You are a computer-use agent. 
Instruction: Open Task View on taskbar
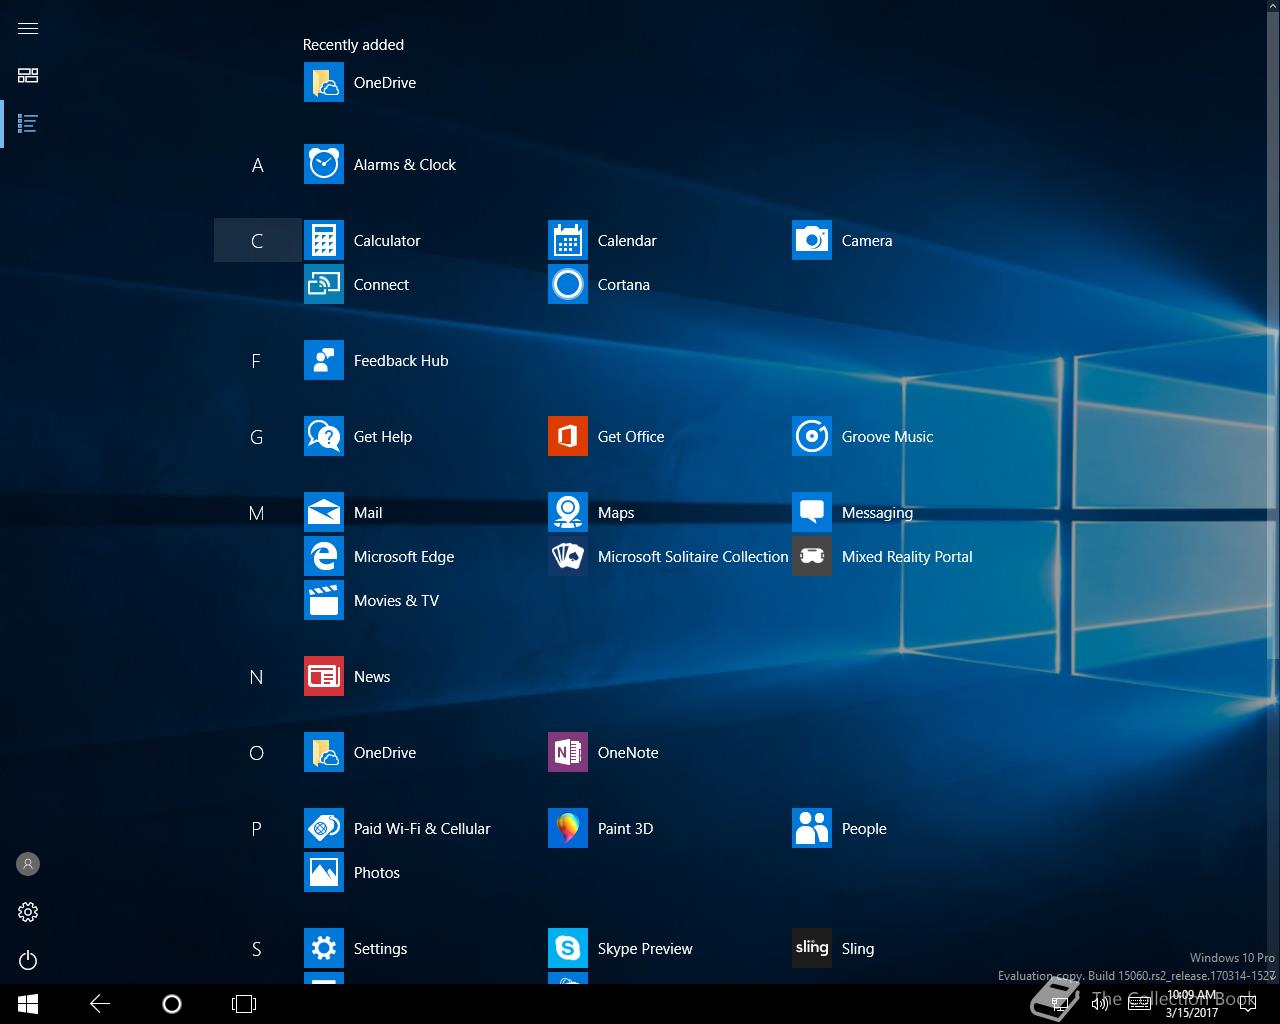[244, 1004]
